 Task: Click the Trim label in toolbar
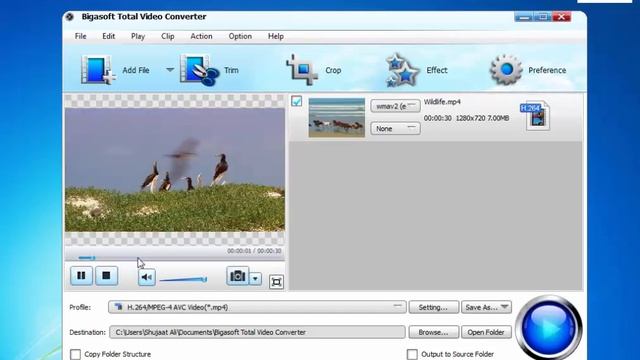tap(231, 70)
